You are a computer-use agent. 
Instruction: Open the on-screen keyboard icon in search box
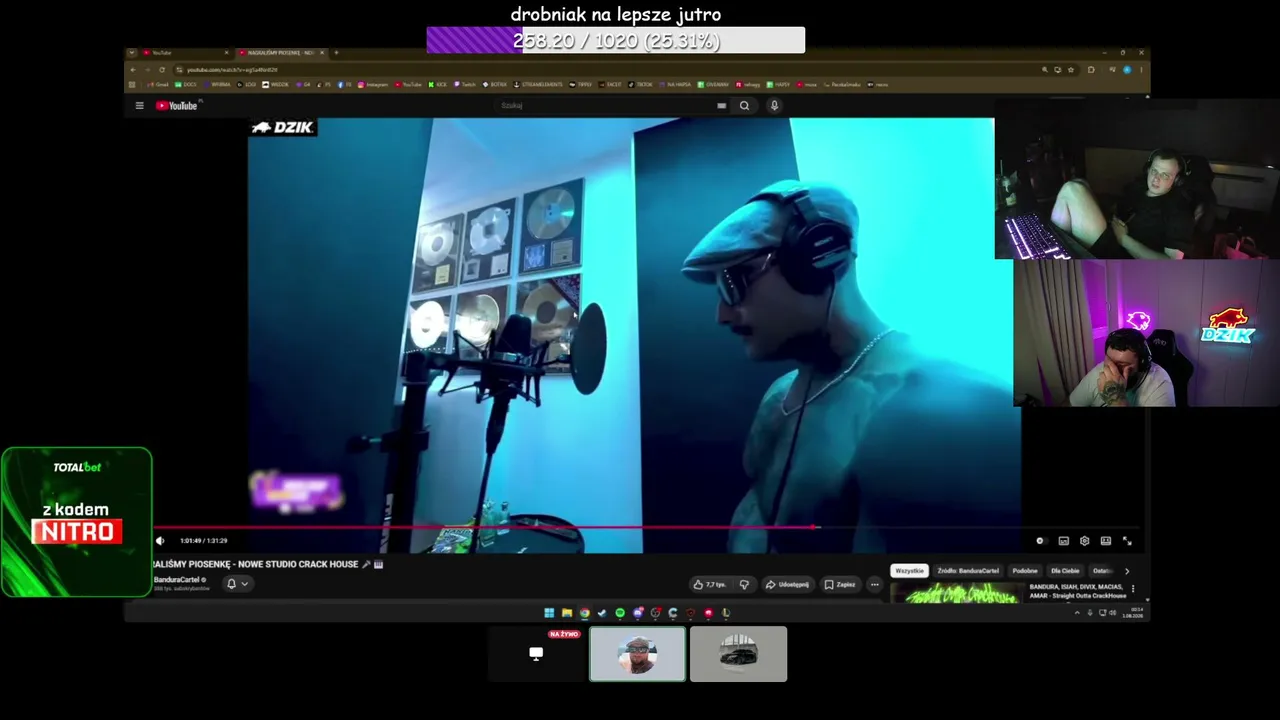point(721,105)
